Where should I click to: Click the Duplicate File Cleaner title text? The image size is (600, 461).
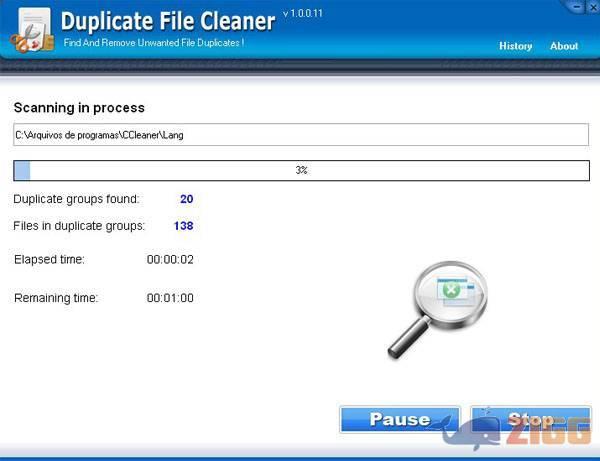coord(168,21)
